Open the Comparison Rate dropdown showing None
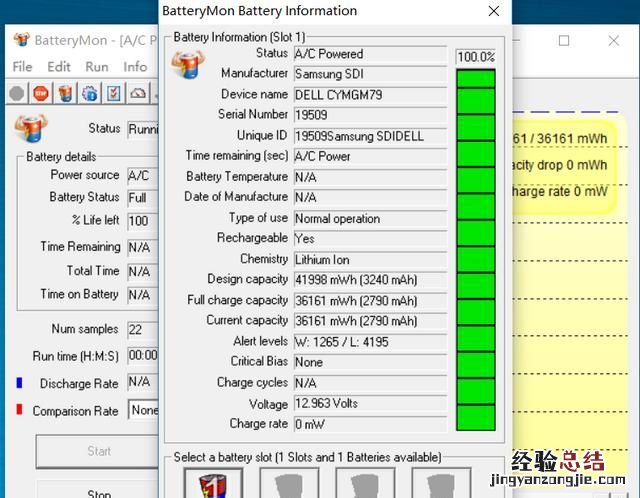The height and width of the screenshot is (498, 640). coord(143,410)
